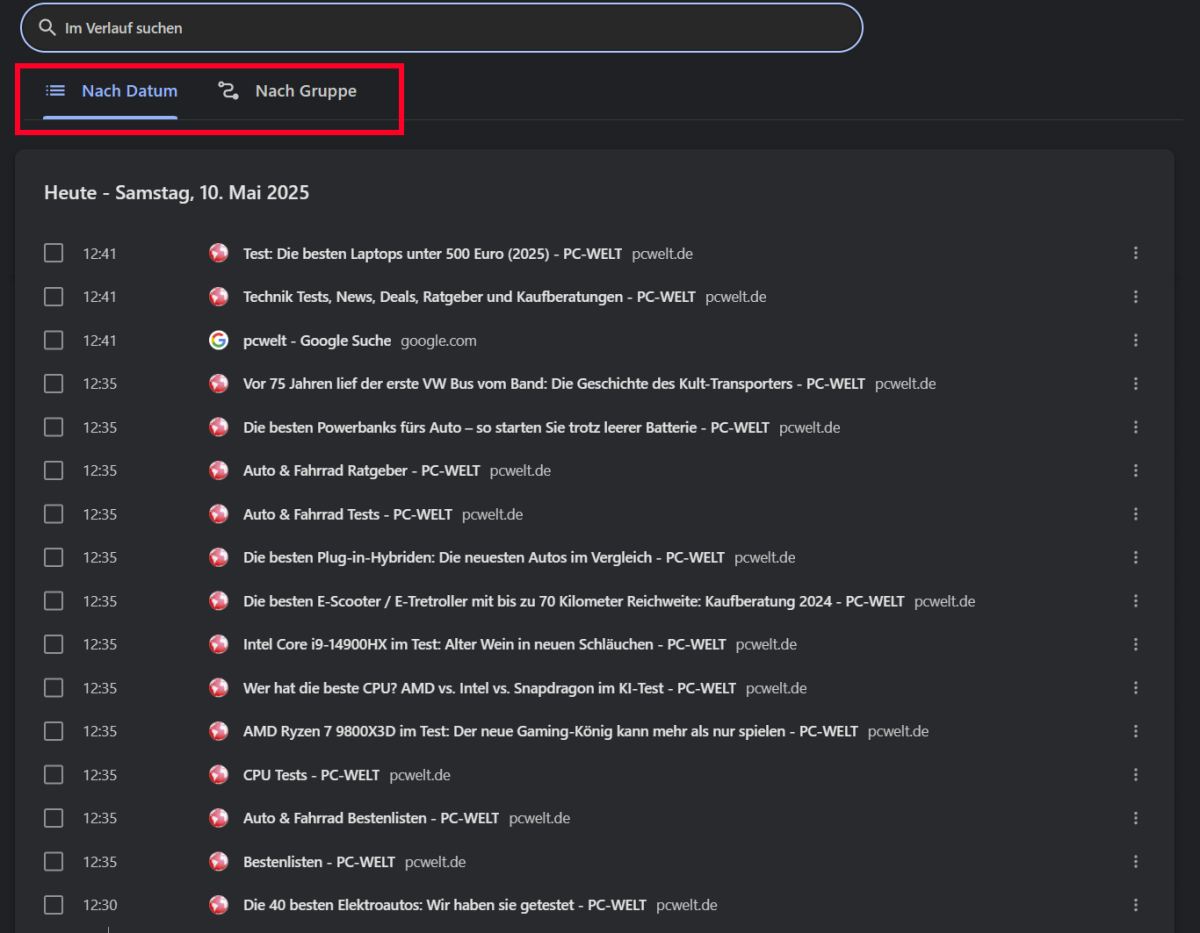
Task: Click PC-WELT favicon beside Laptops unter 500 Euro
Action: [218, 253]
